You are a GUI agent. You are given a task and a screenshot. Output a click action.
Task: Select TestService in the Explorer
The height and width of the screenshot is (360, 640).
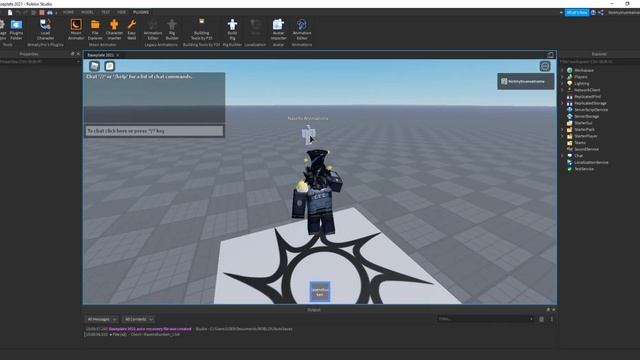[x=584, y=169]
